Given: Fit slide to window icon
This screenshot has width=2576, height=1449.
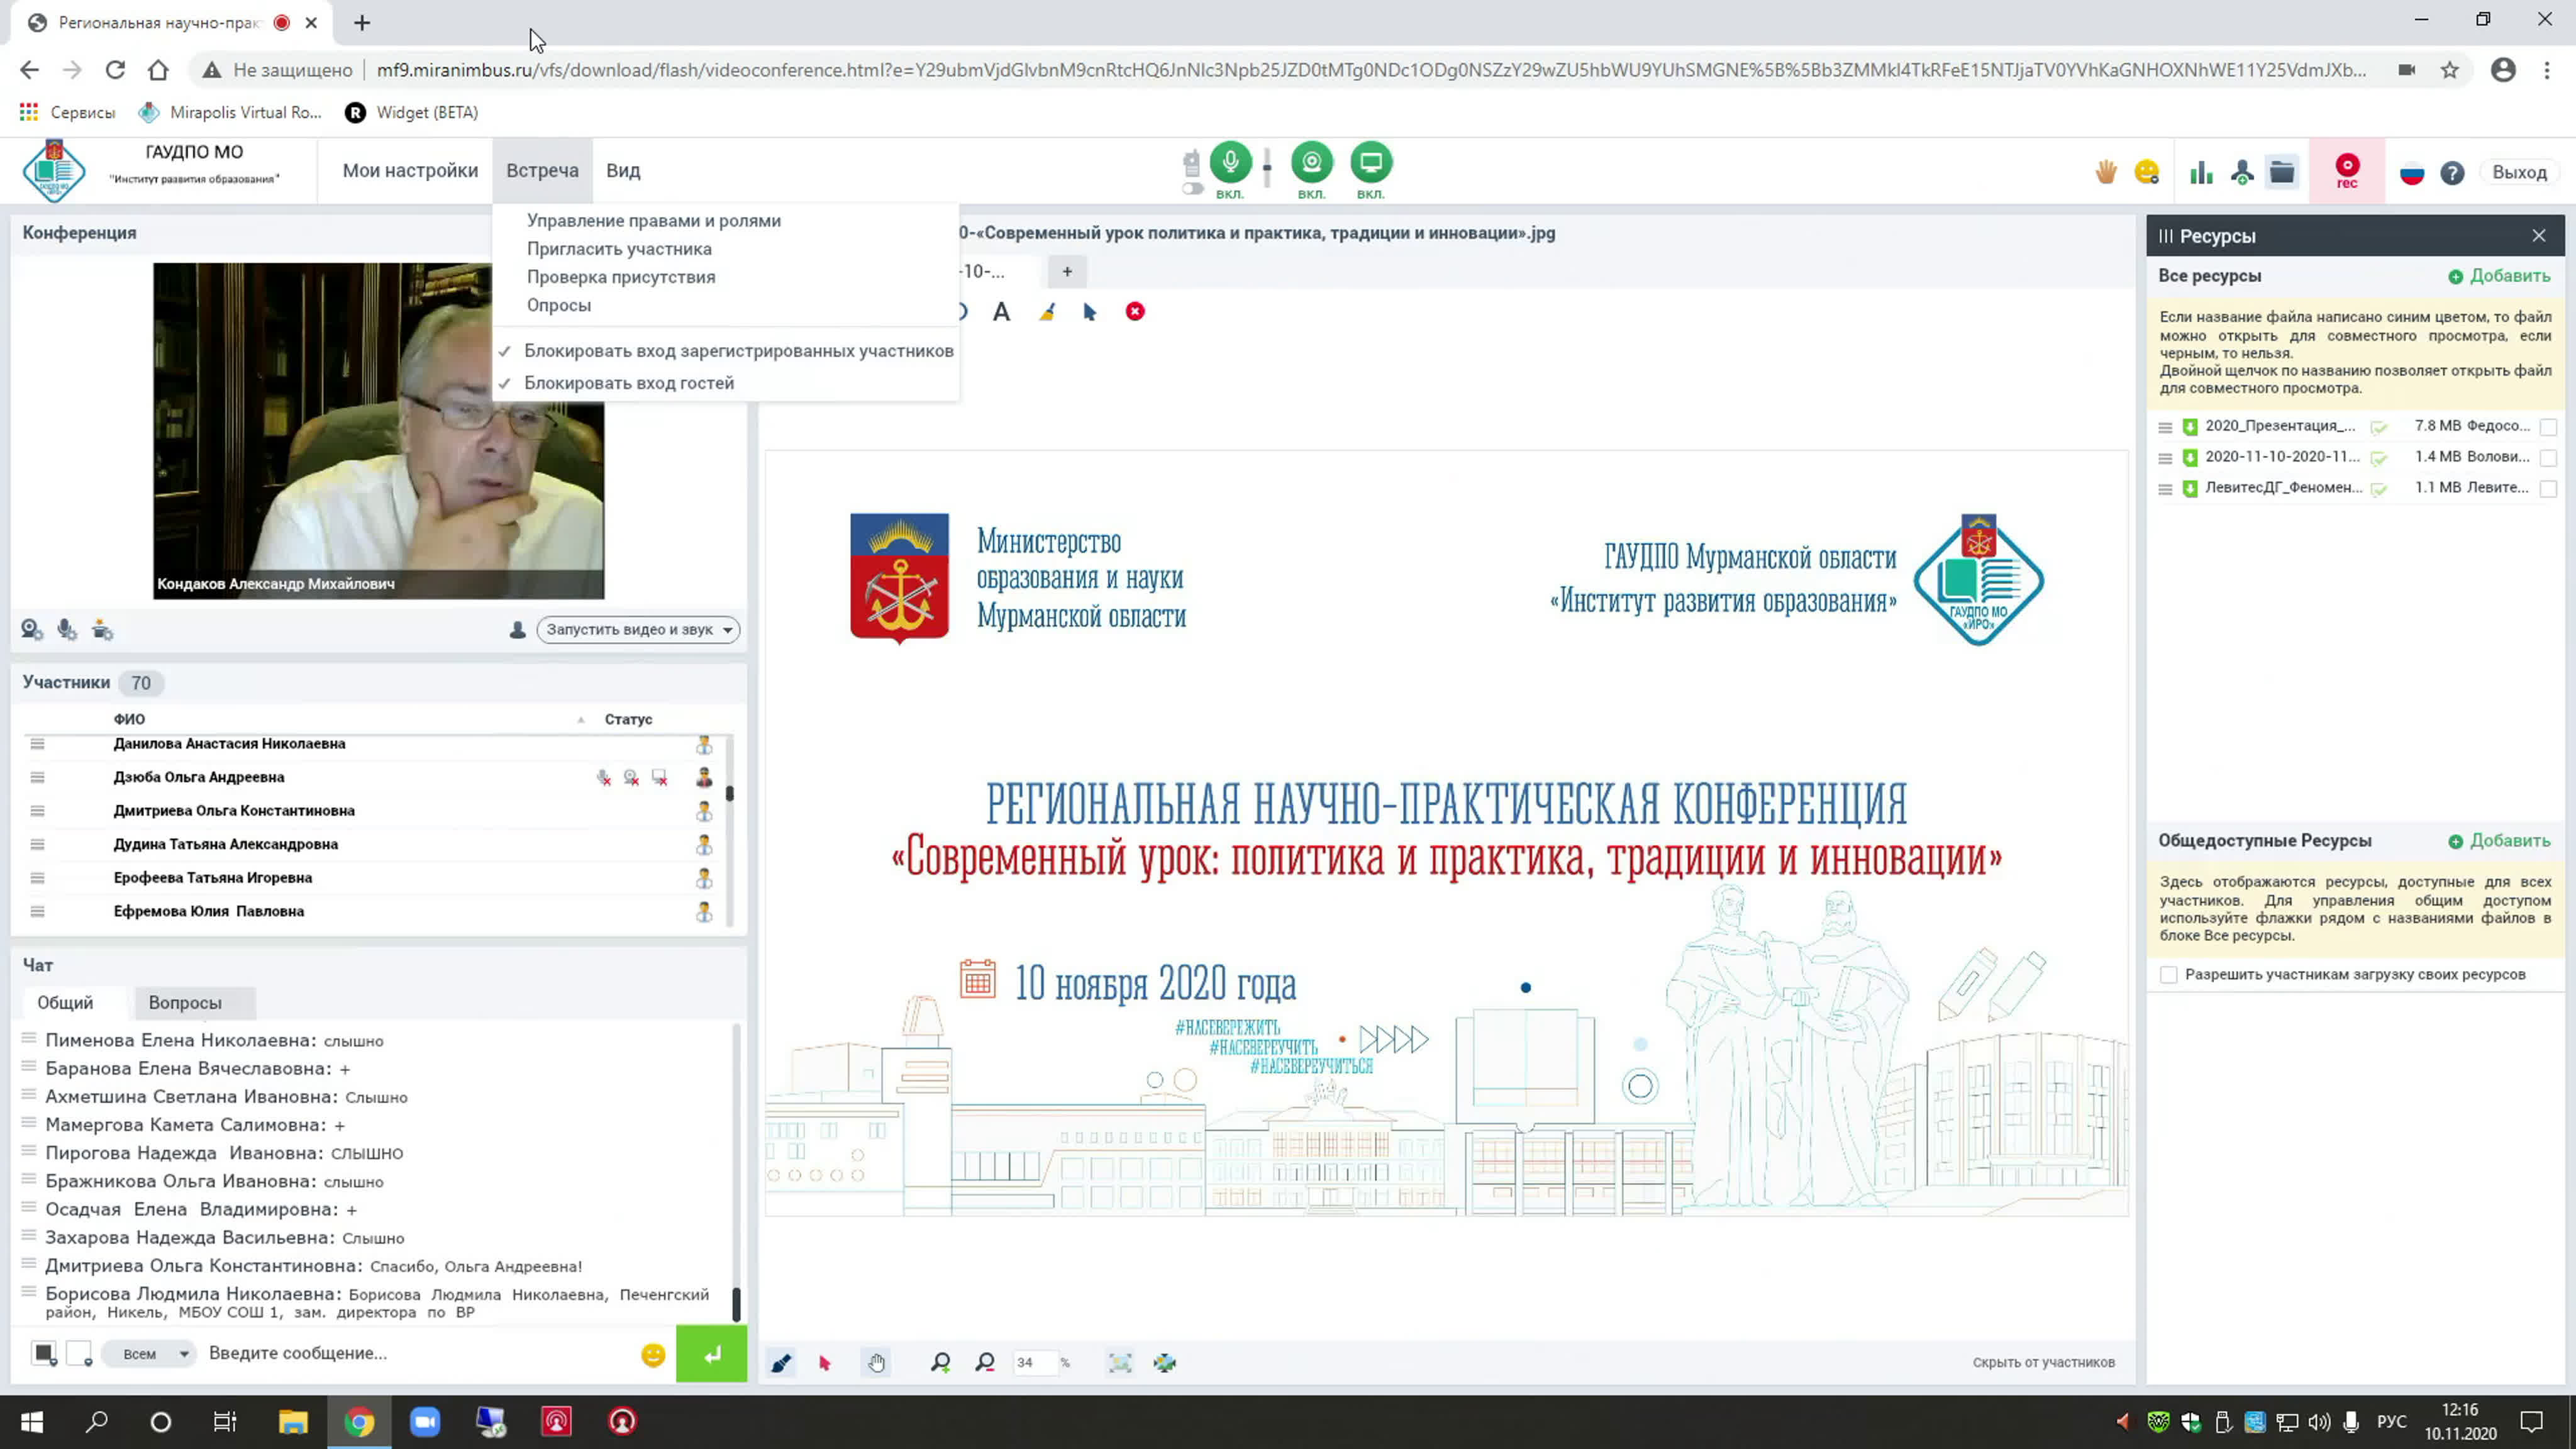Looking at the screenshot, I should 1120,1362.
